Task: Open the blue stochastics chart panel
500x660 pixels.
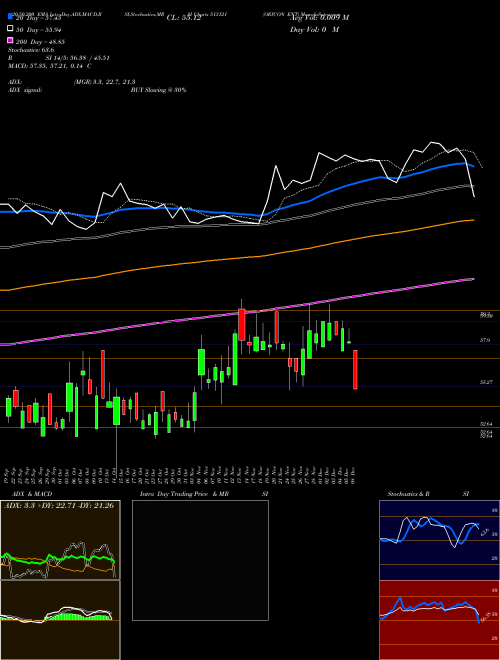Action: [439, 540]
